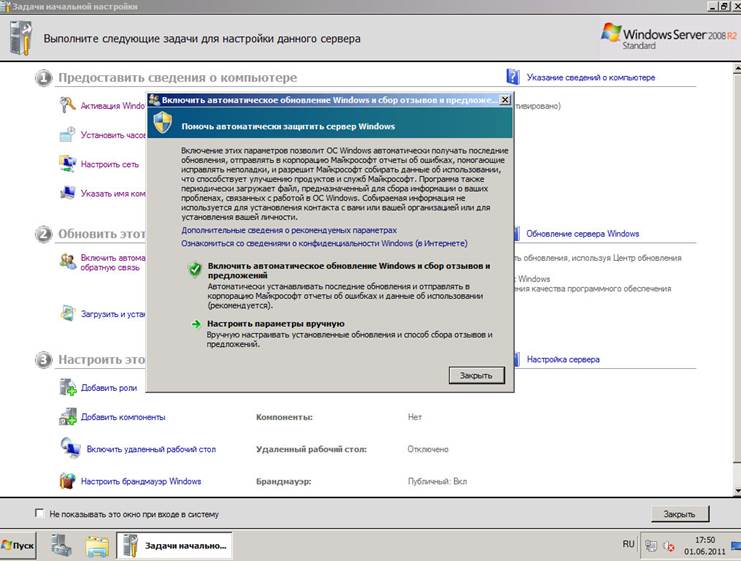Click 'Публичный: Вкл' firewall status text

coord(437,481)
